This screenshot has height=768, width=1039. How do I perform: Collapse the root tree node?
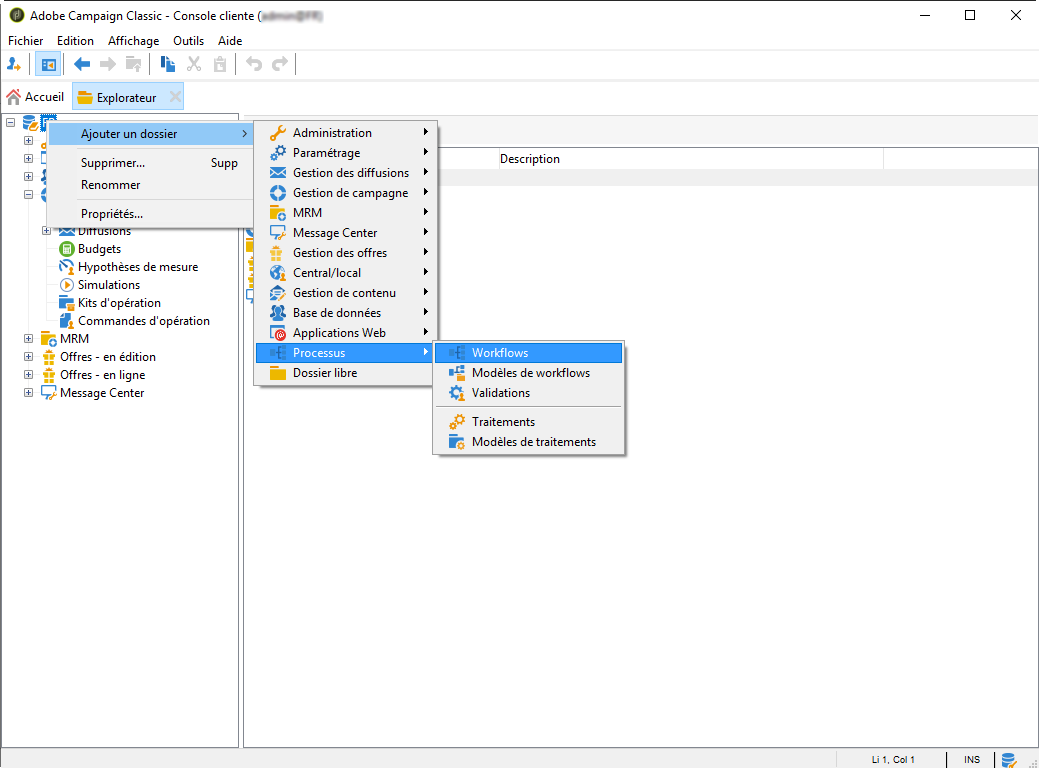coord(11,123)
